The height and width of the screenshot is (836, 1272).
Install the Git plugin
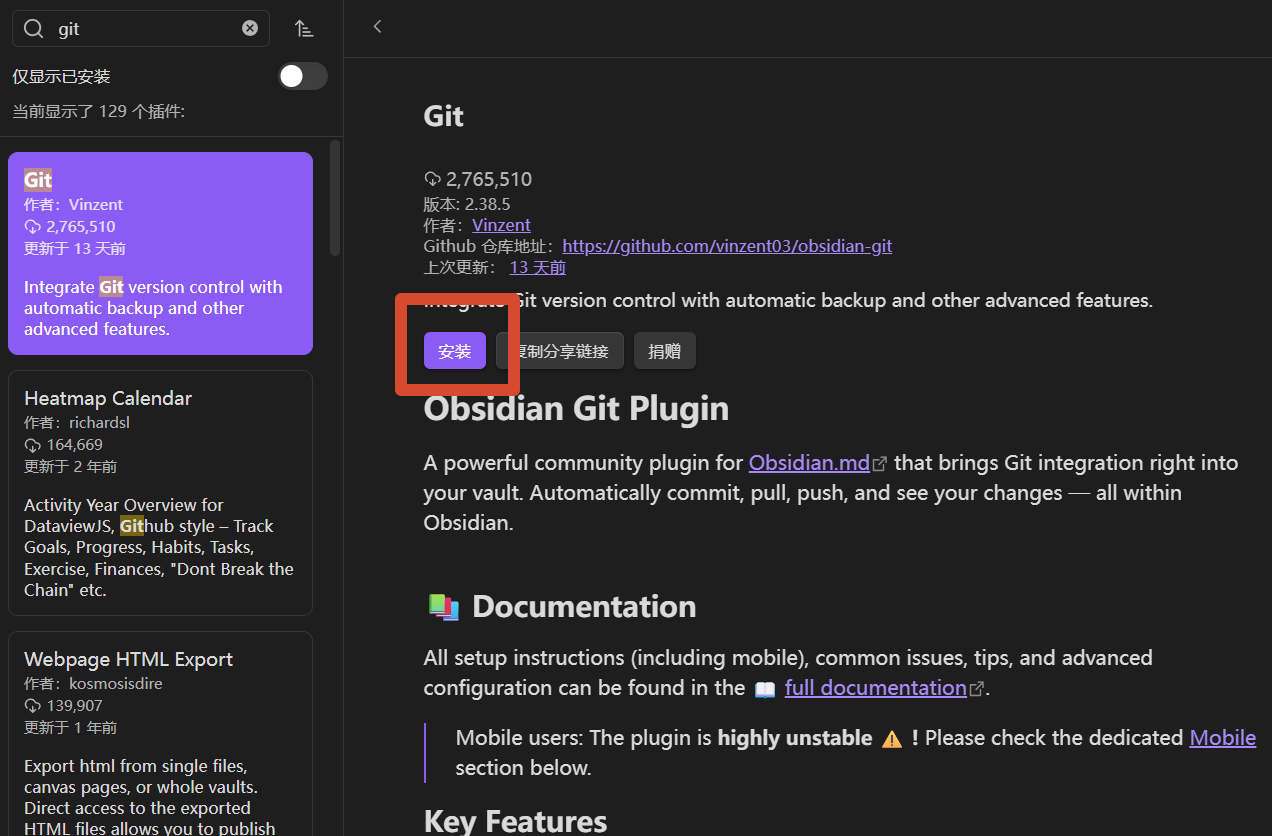455,351
